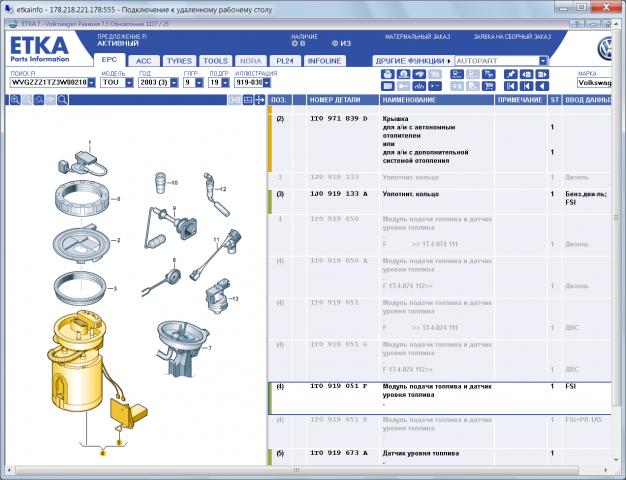Switch to the TOOLS tab
This screenshot has width=626, height=480.
pyautogui.click(x=215, y=61)
